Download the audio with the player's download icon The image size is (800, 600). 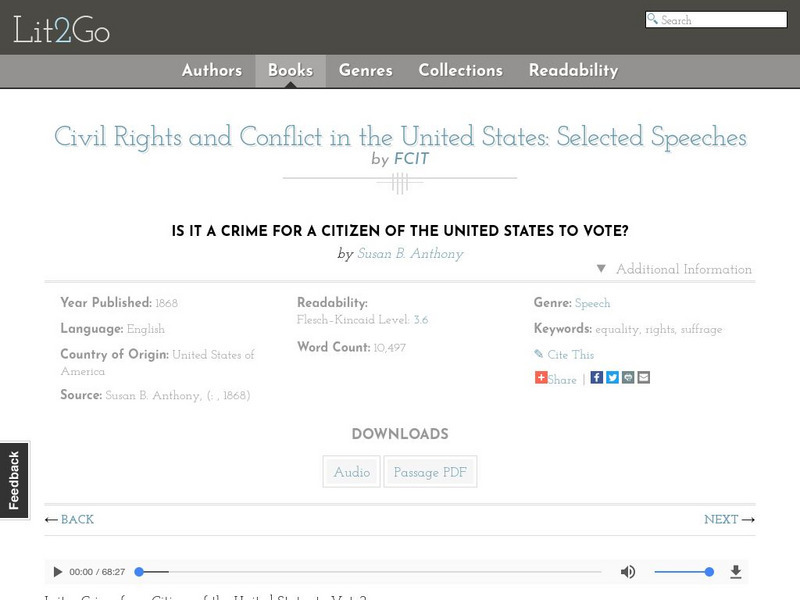coord(736,572)
